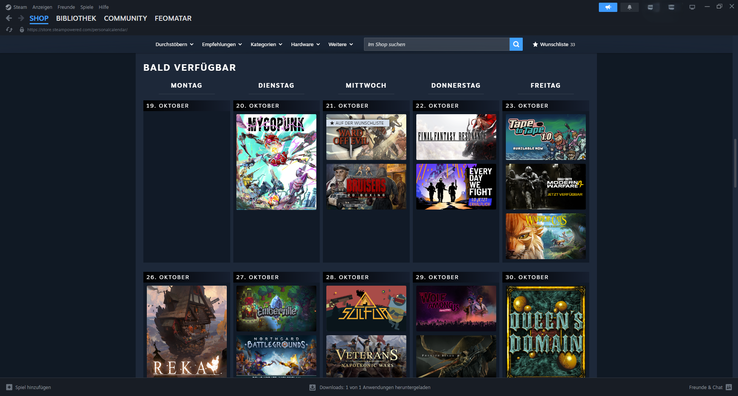Open the Friends & Chat icon
The image size is (738, 396).
pyautogui.click(x=729, y=387)
